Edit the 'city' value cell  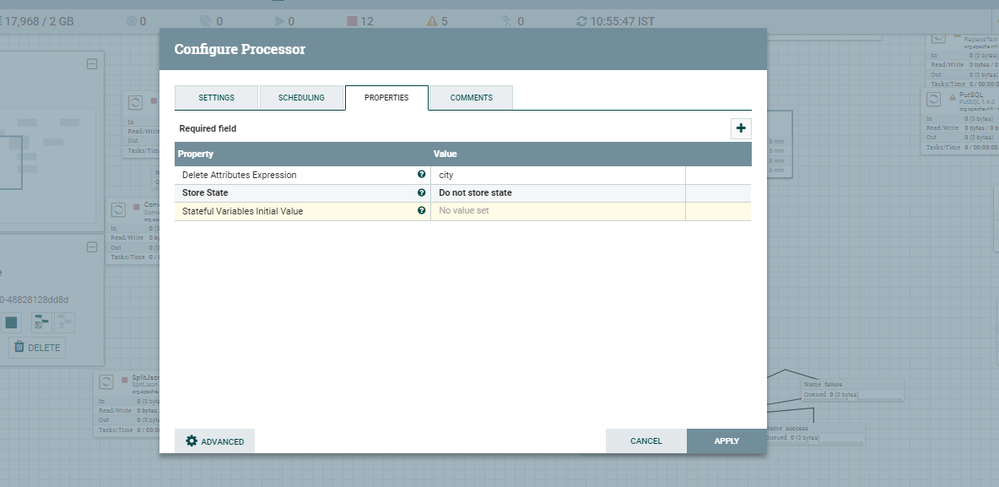pos(558,175)
